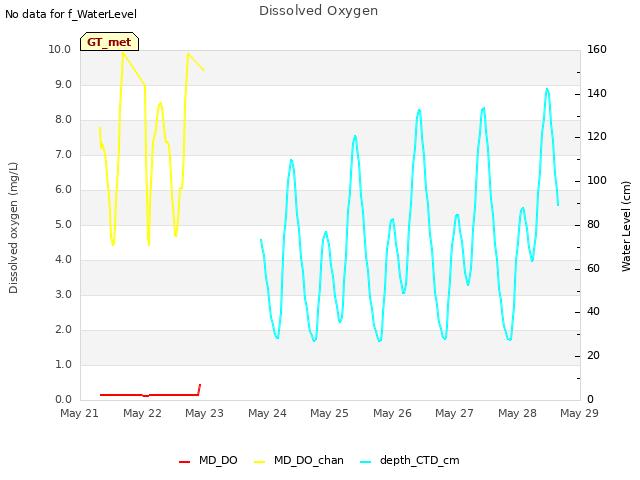This screenshot has width=640, height=480.
Task: Click the 8.0 left axis value
Action: 63,120
